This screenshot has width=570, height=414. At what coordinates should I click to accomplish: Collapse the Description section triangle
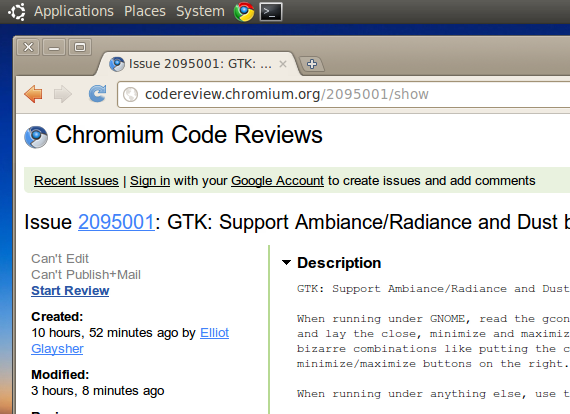pos(286,262)
